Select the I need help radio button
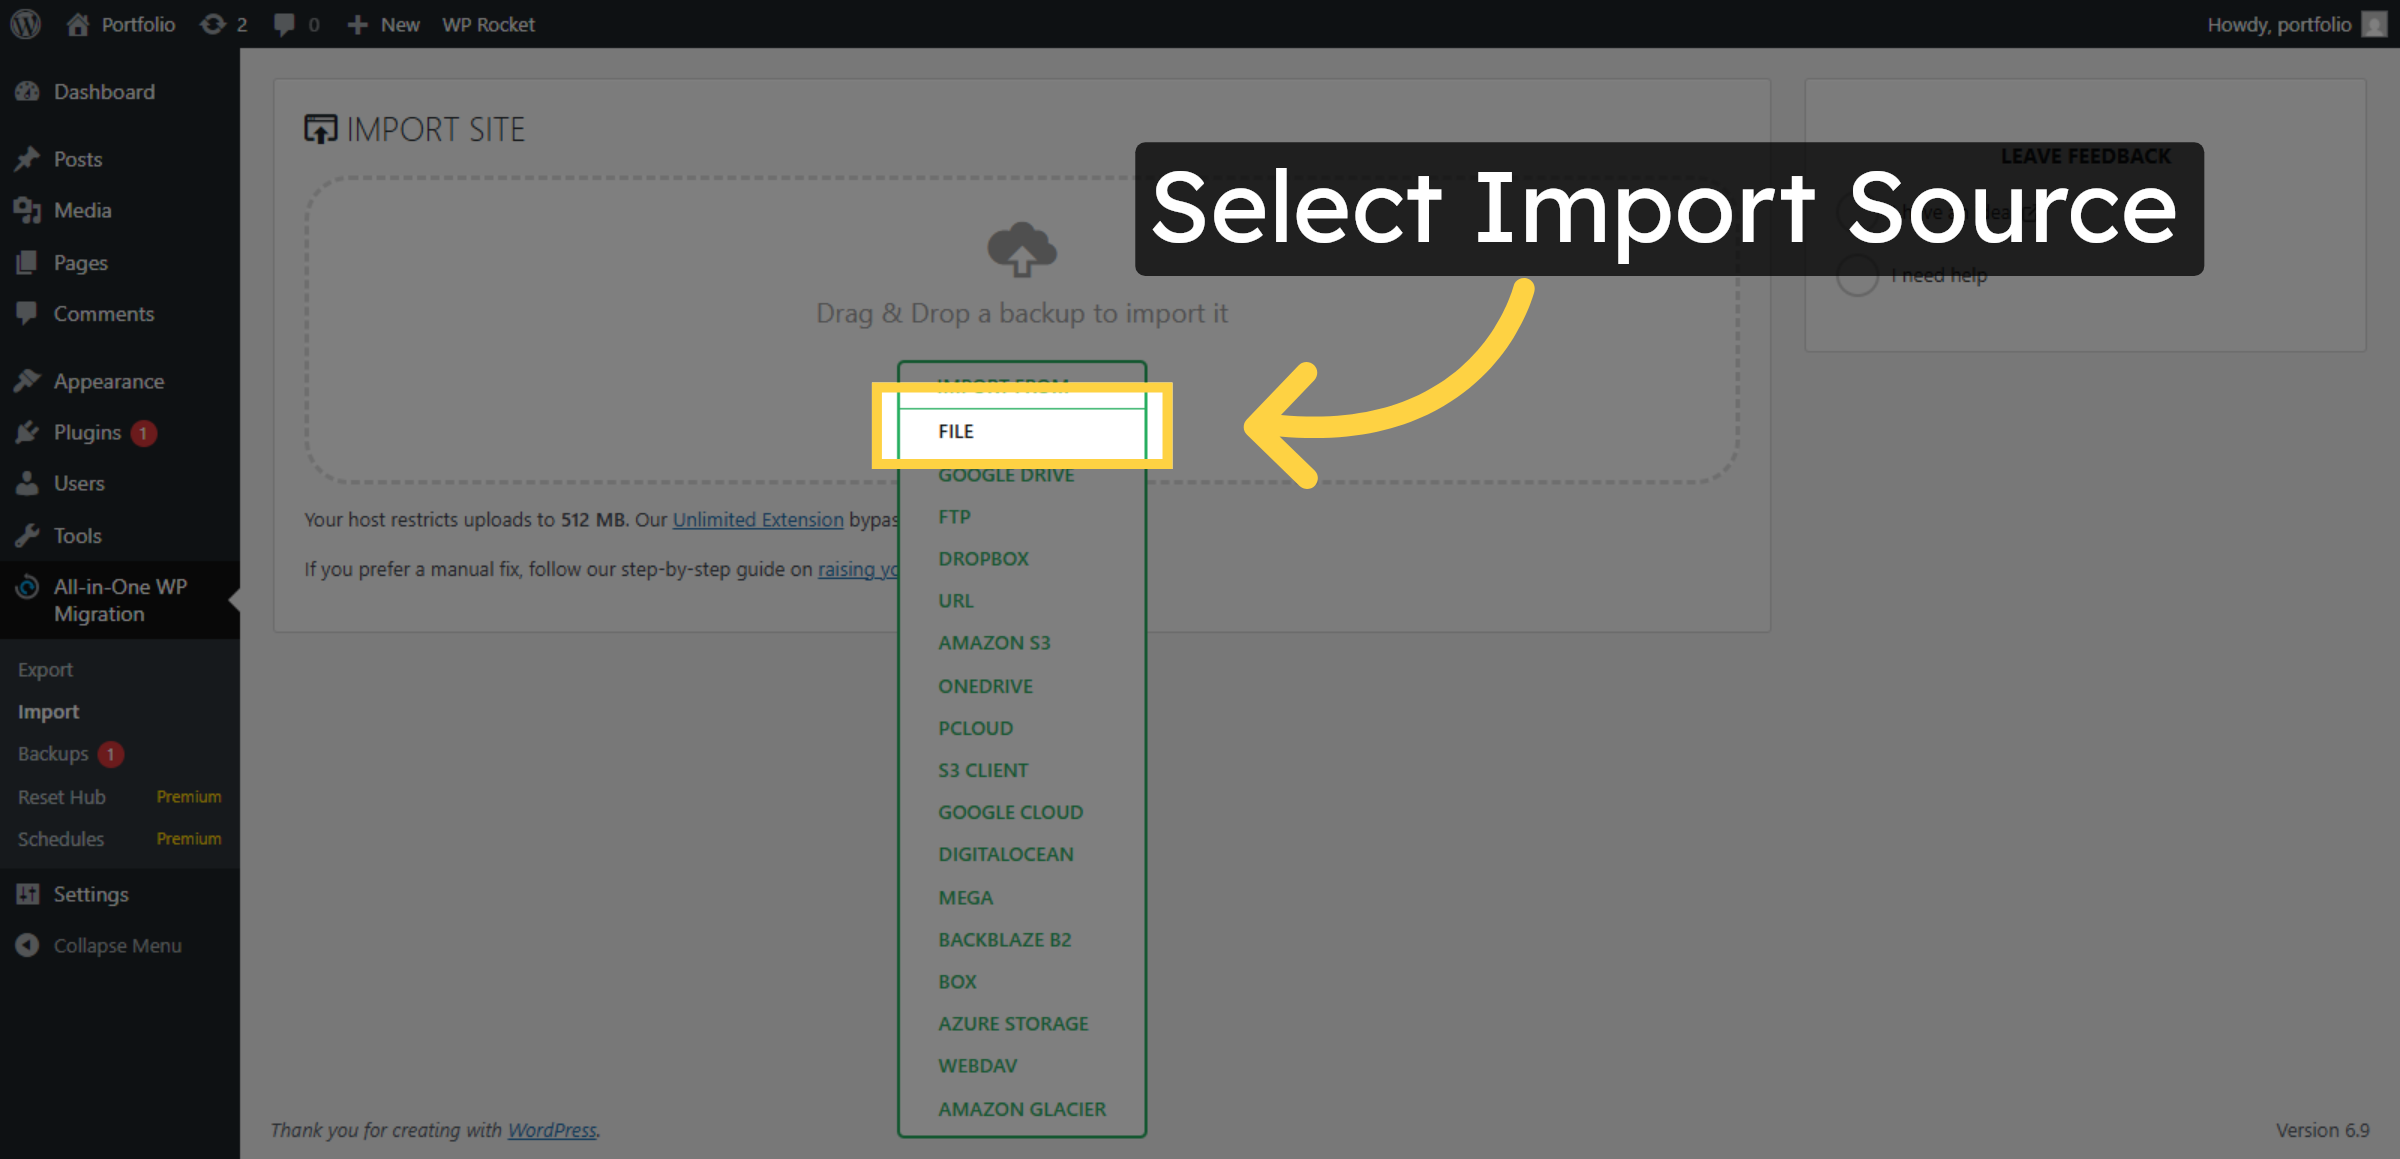 (1857, 276)
